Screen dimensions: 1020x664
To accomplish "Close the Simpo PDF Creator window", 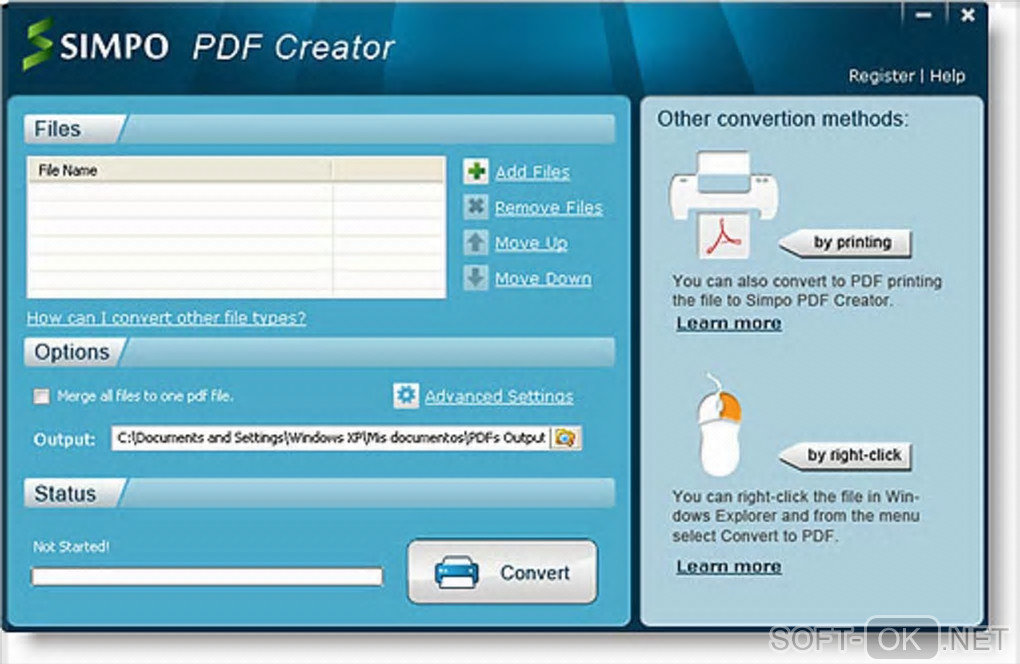I will pos(968,15).
